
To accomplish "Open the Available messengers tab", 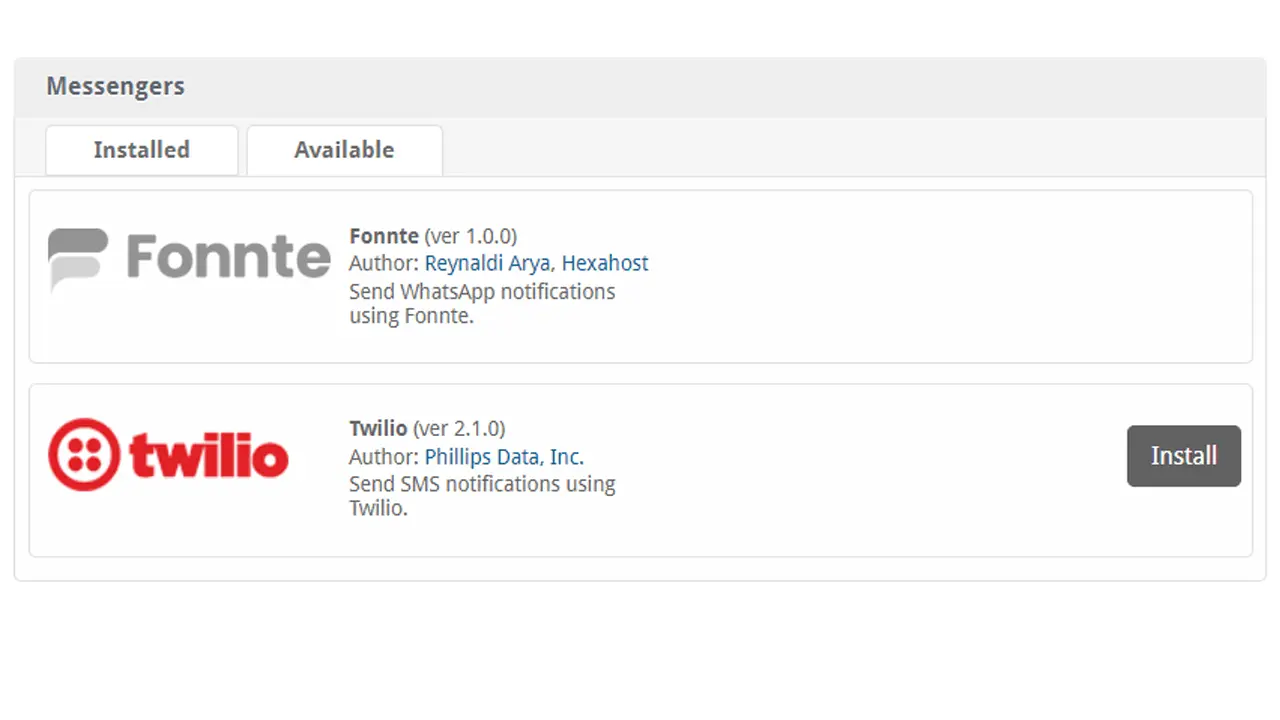I will (344, 150).
